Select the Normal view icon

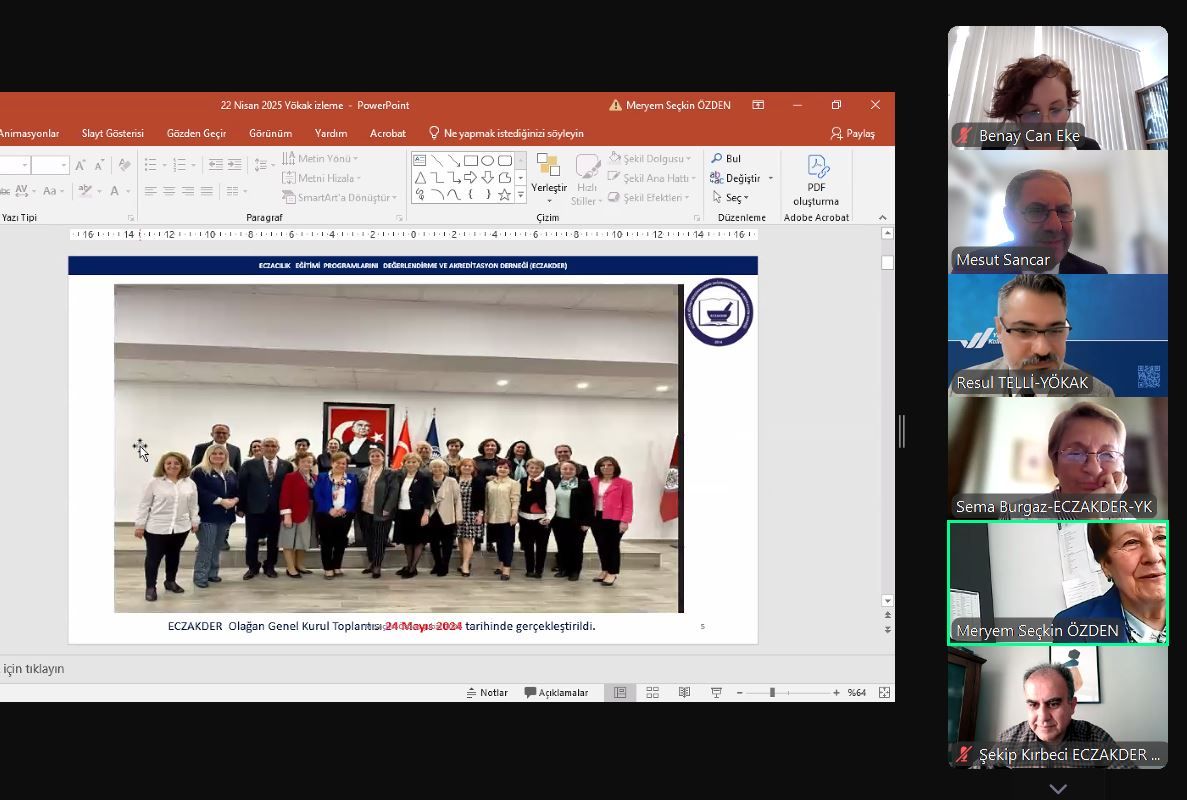[620, 692]
